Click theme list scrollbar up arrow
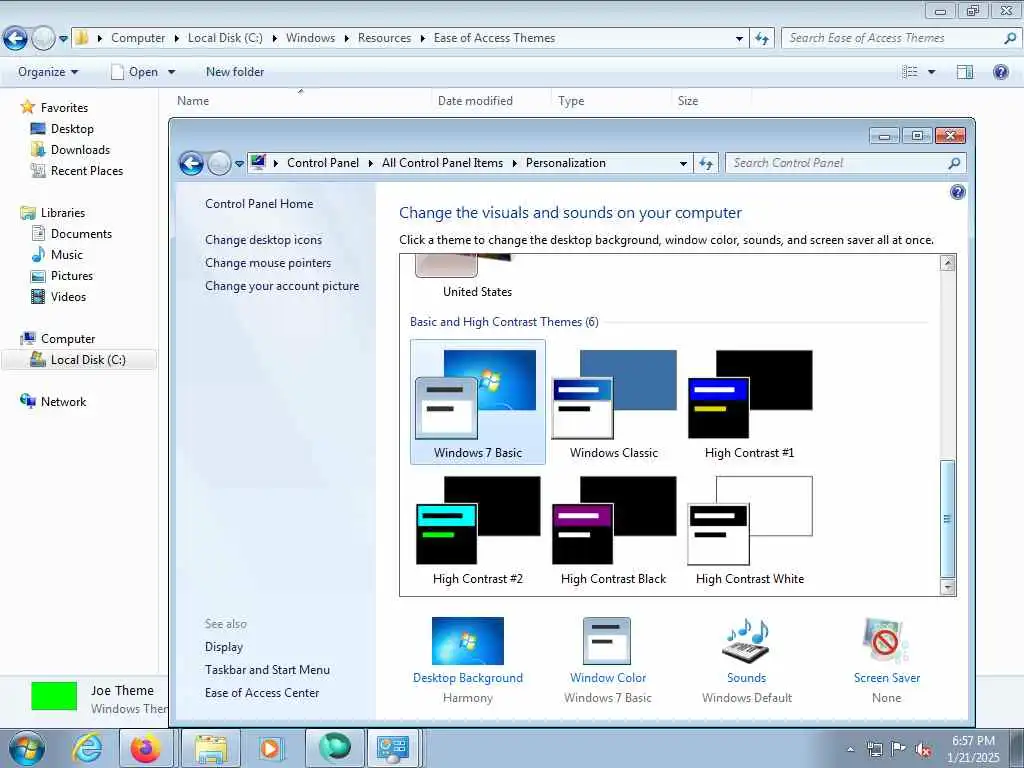Viewport: 1024px width, 768px height. pyautogui.click(x=948, y=263)
